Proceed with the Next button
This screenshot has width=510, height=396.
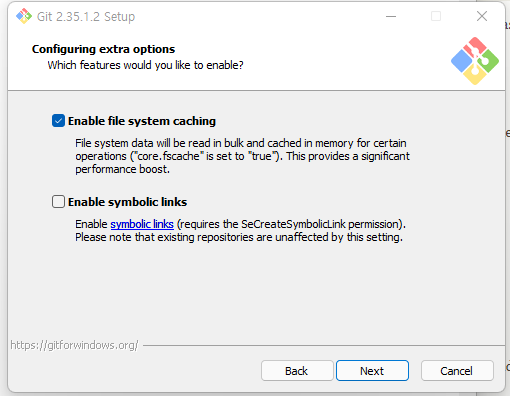point(372,370)
